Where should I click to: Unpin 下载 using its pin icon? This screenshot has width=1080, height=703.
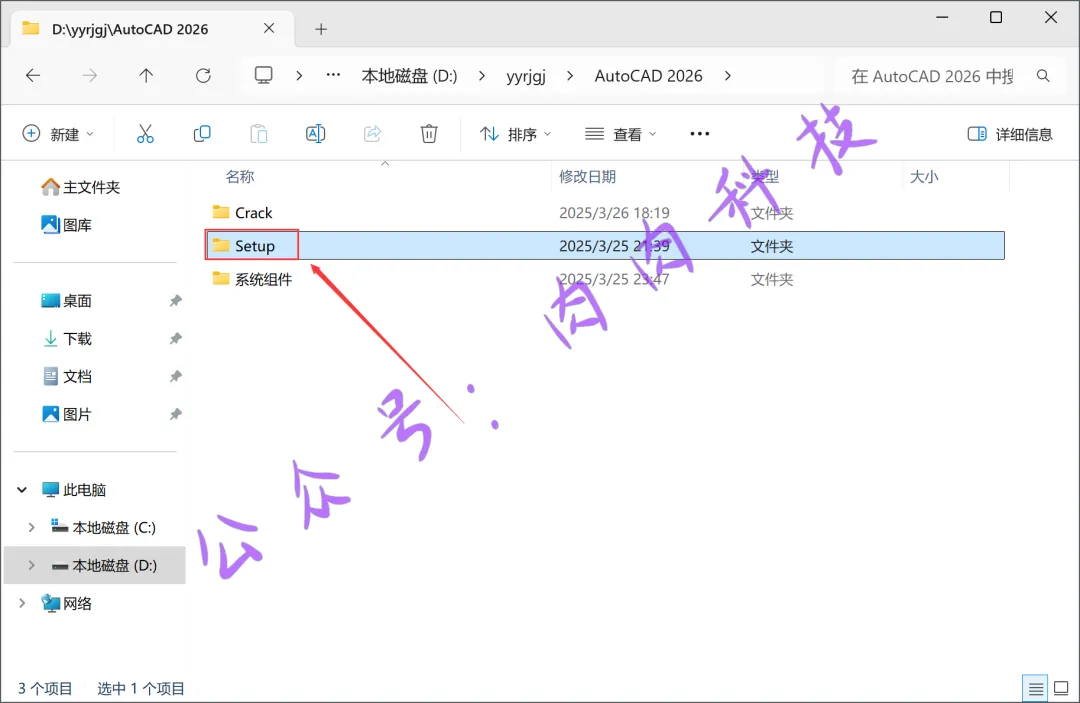click(x=176, y=339)
